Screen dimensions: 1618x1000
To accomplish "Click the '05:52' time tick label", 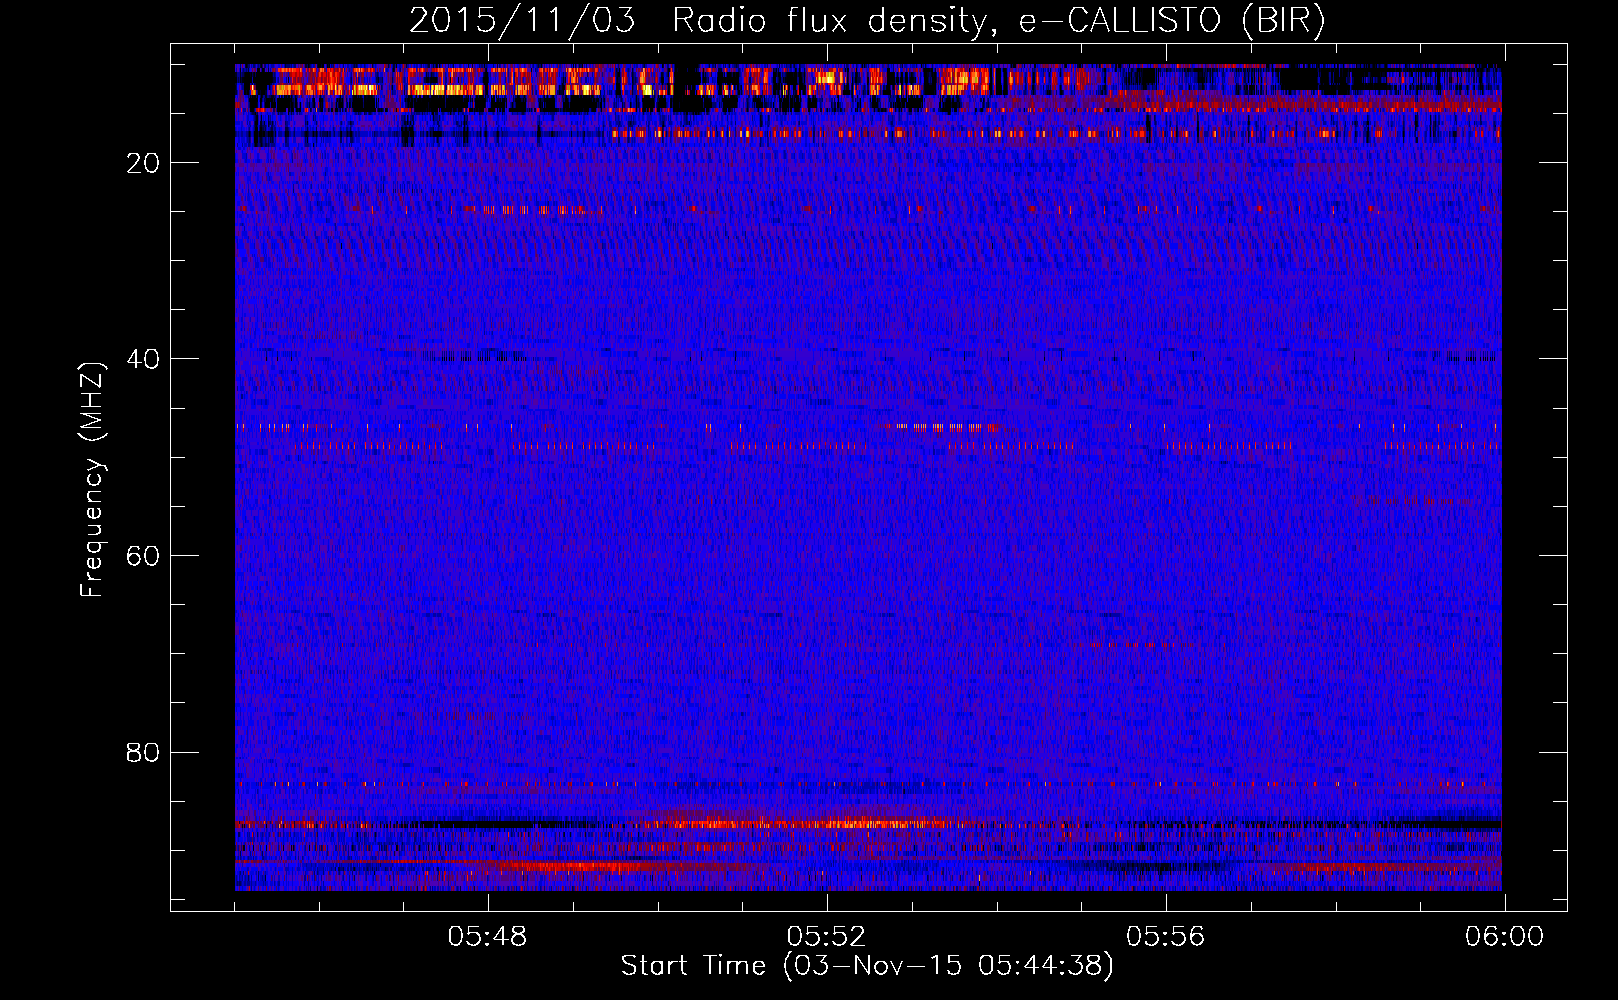I will [826, 937].
